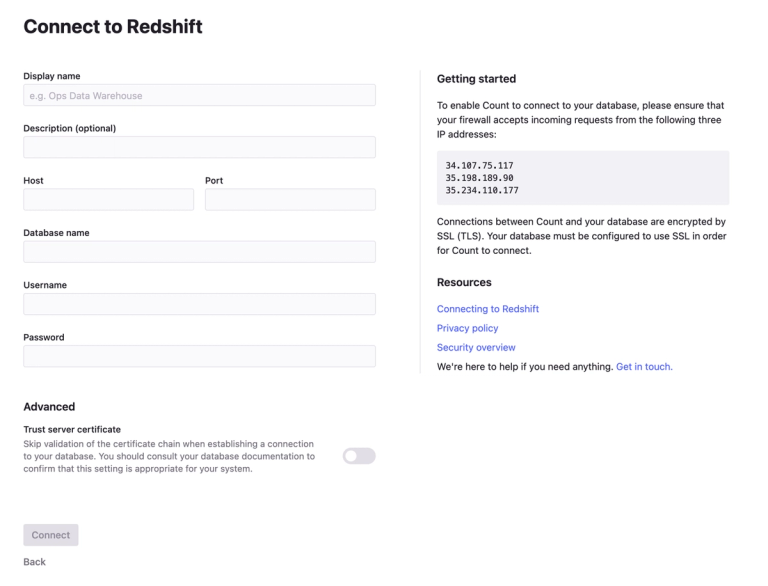The width and height of the screenshot is (768, 586).
Task: Select the Host input box
Action: [x=108, y=199]
